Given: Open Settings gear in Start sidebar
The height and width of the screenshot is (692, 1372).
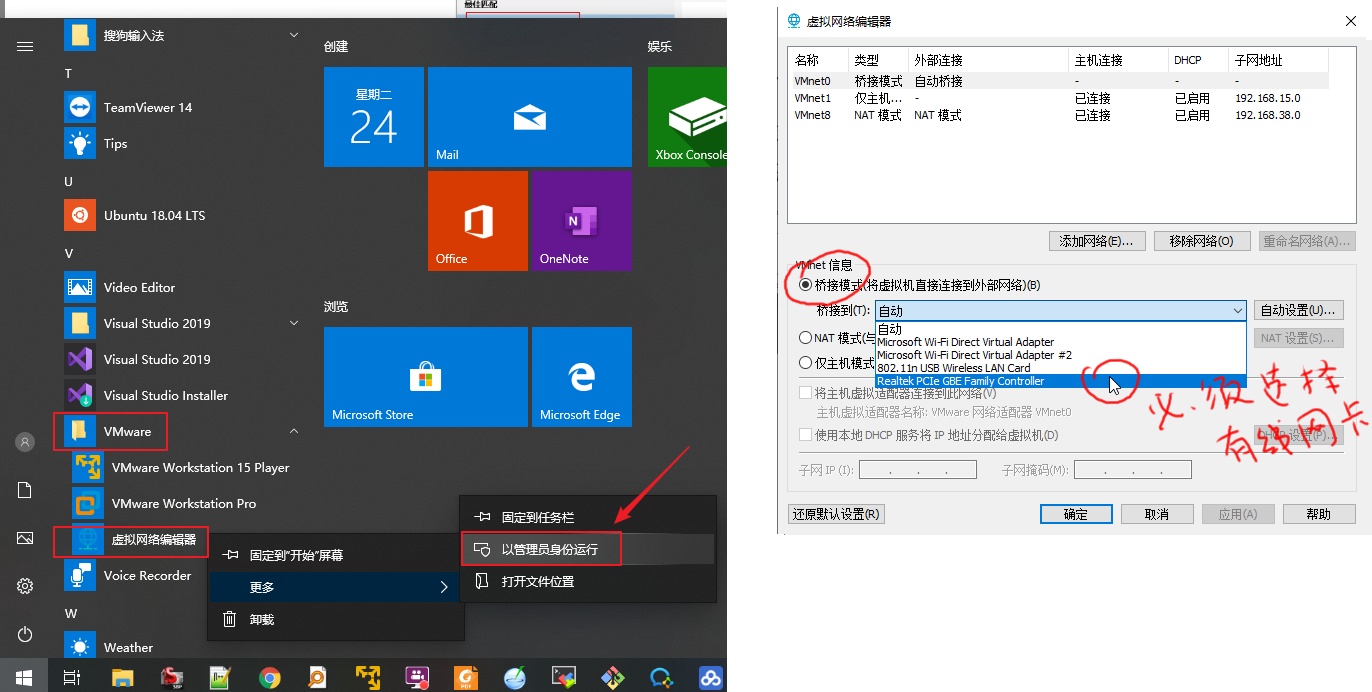Looking at the screenshot, I should point(25,586).
